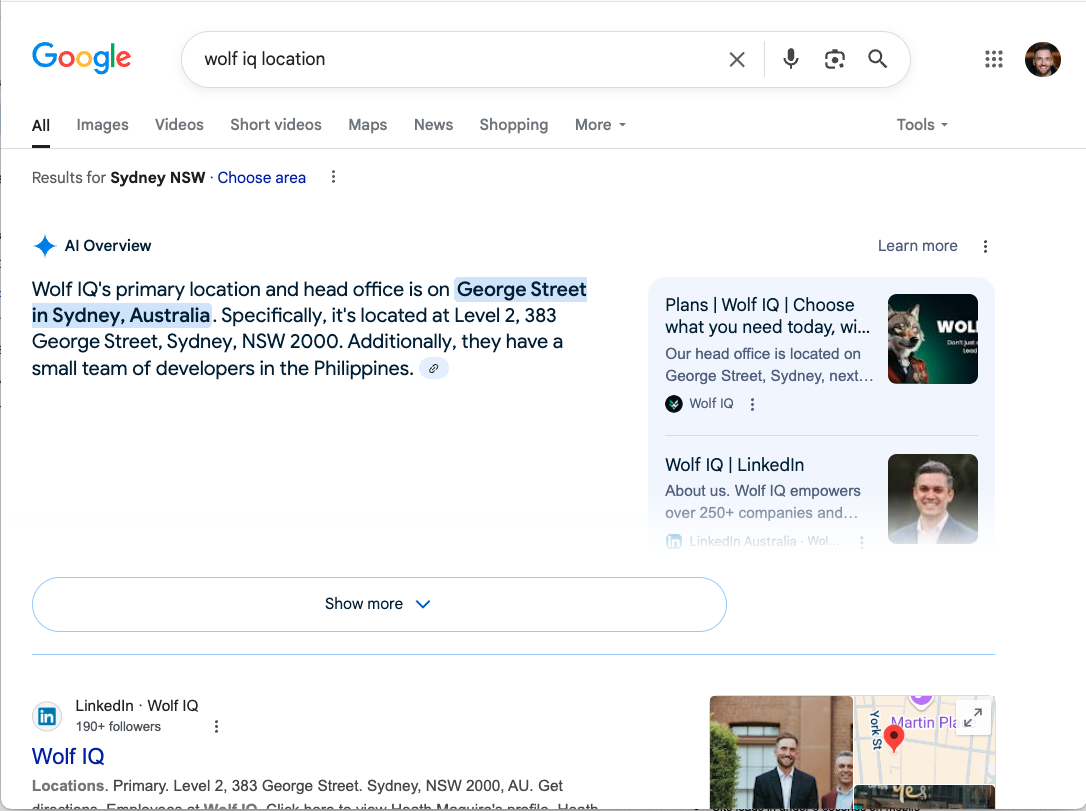This screenshot has height=811, width=1086.
Task: Click the highlighted 'George Street' text
Action: 522,289
